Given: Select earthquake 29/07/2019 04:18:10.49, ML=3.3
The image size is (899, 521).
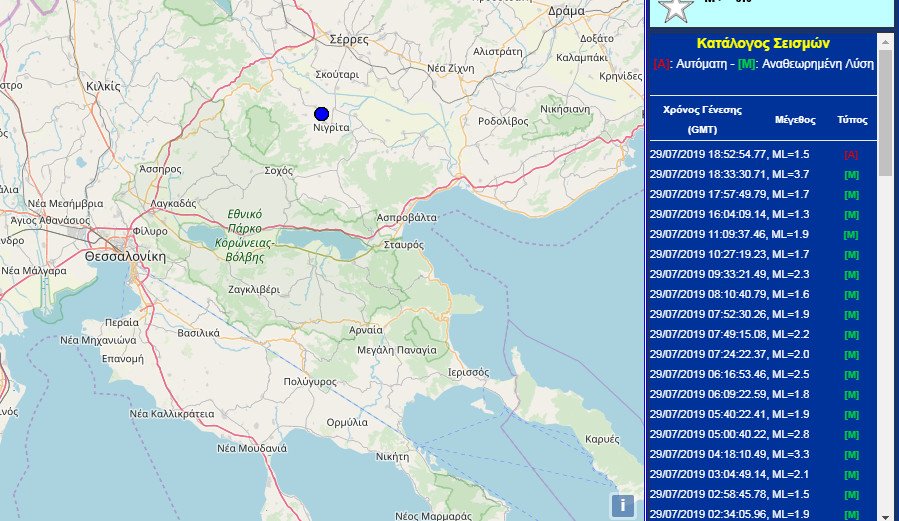Looking at the screenshot, I should [729, 454].
